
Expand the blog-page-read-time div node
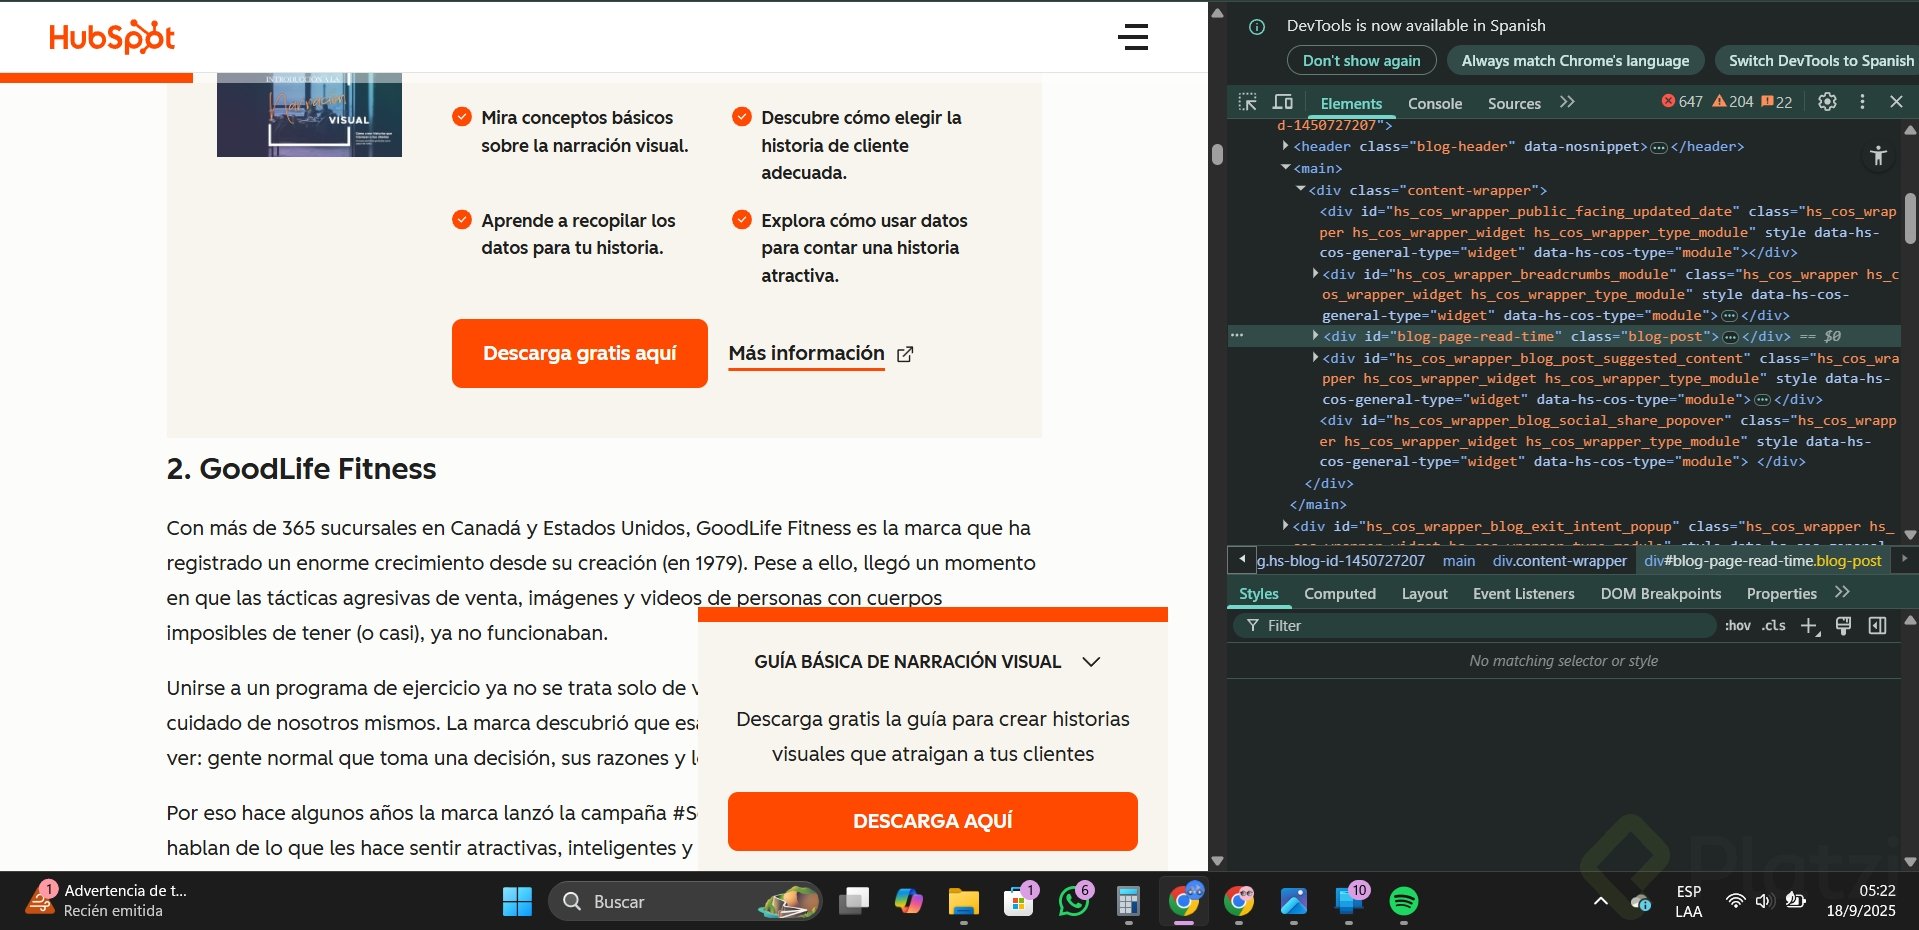(x=1315, y=336)
